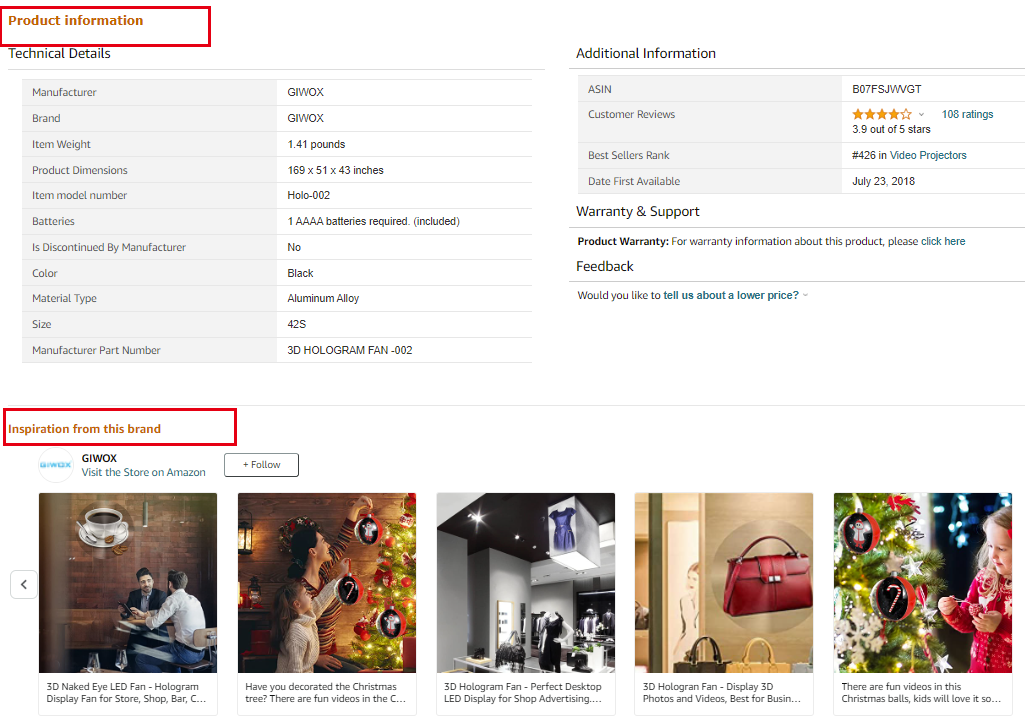Open 'There are fun videos' caption
This screenshot has width=1025, height=717.
point(921,693)
